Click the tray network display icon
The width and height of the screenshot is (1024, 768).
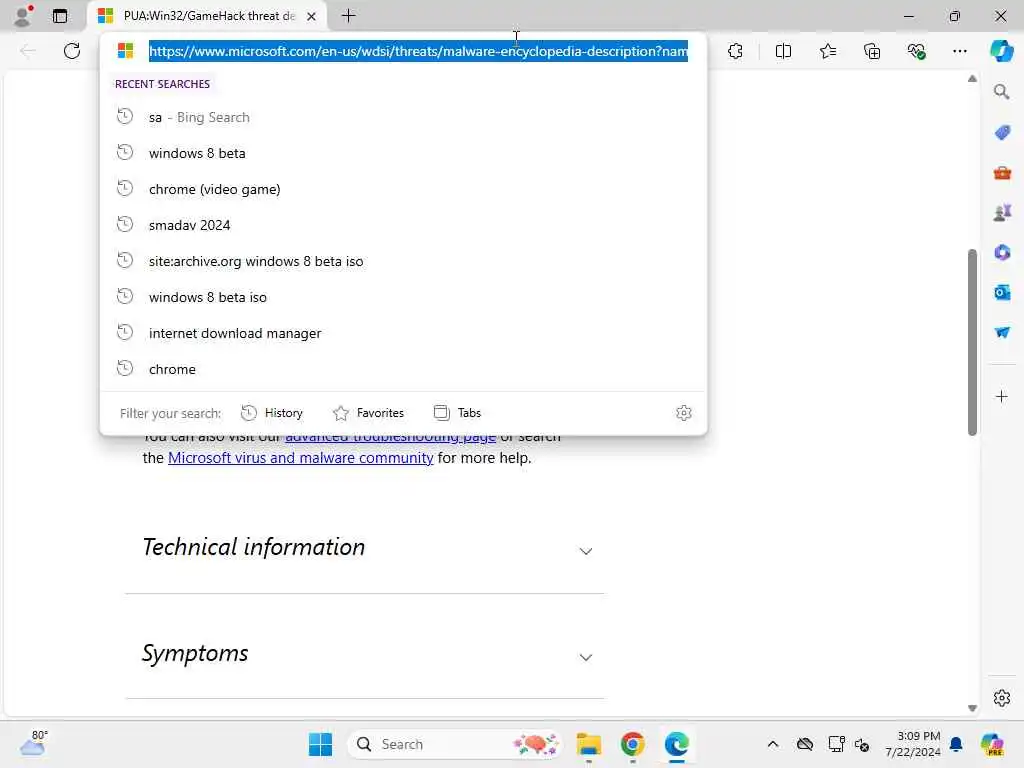836,744
